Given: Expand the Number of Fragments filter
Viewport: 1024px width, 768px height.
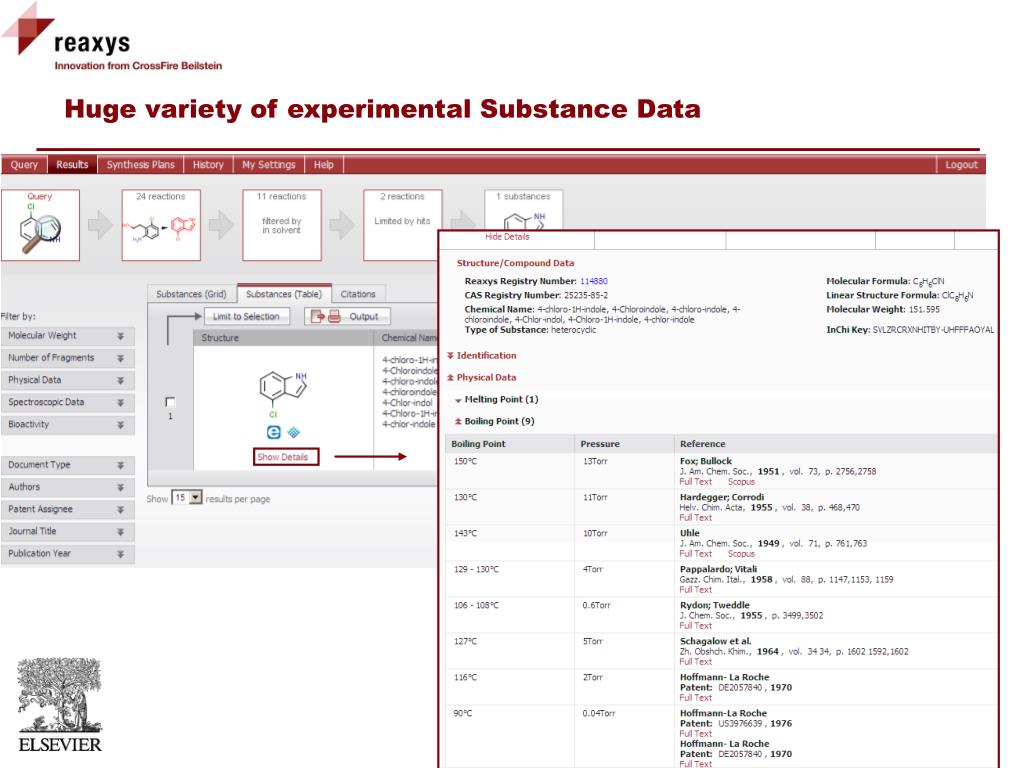Looking at the screenshot, I should point(68,358).
